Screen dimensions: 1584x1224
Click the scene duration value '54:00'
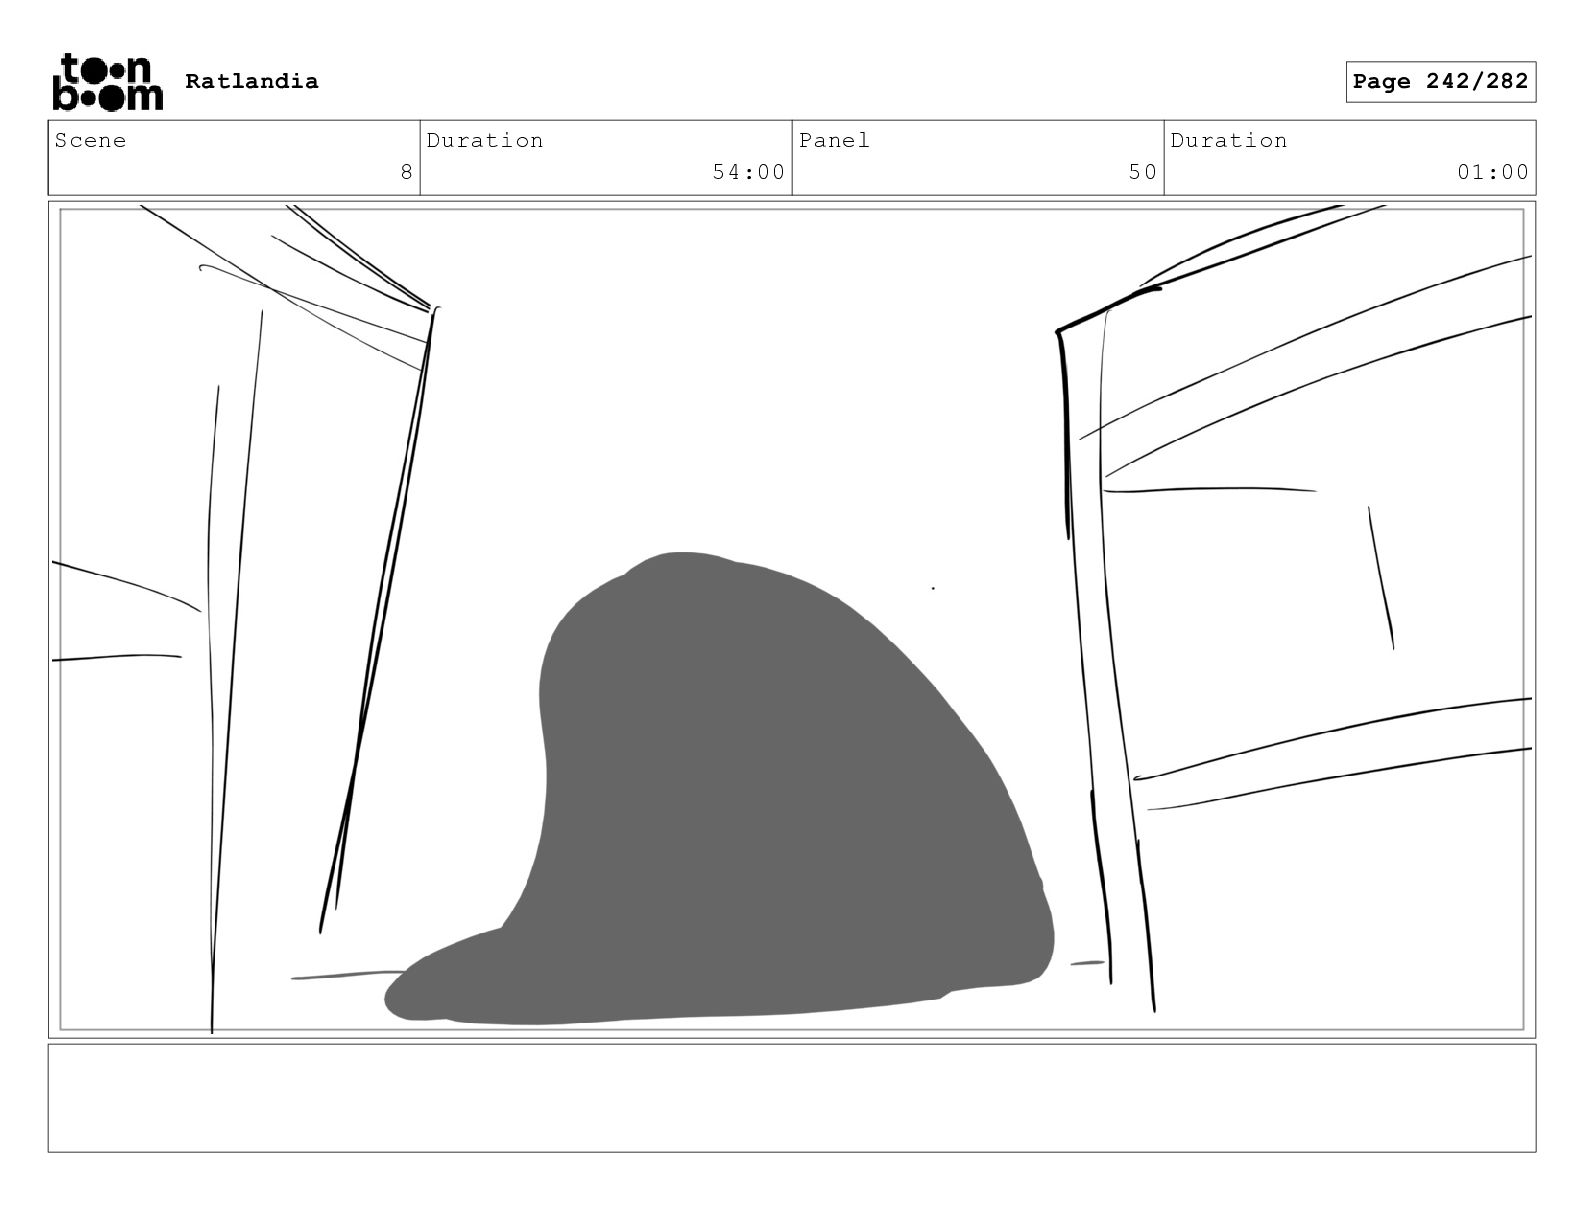coord(748,172)
